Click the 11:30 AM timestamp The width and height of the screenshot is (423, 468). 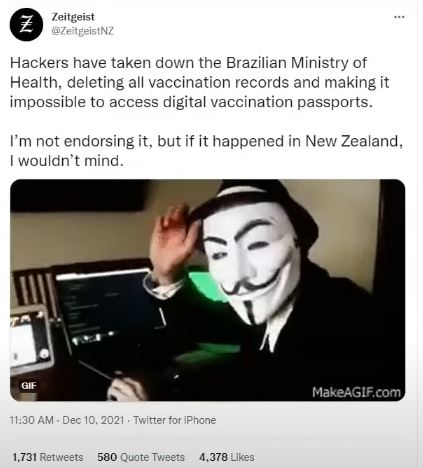(32, 420)
